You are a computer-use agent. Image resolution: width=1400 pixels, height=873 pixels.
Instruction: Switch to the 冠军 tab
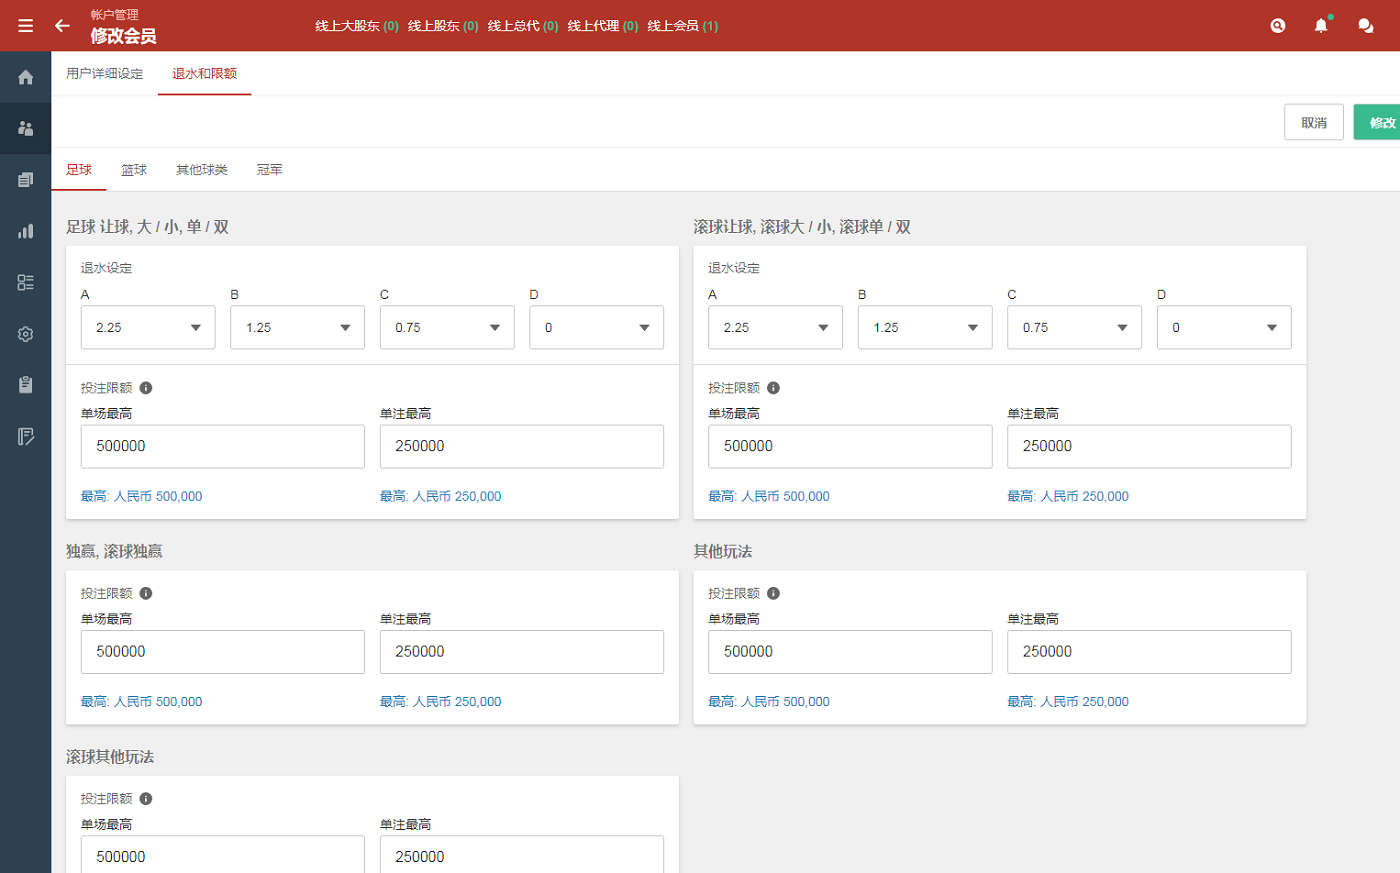click(269, 170)
